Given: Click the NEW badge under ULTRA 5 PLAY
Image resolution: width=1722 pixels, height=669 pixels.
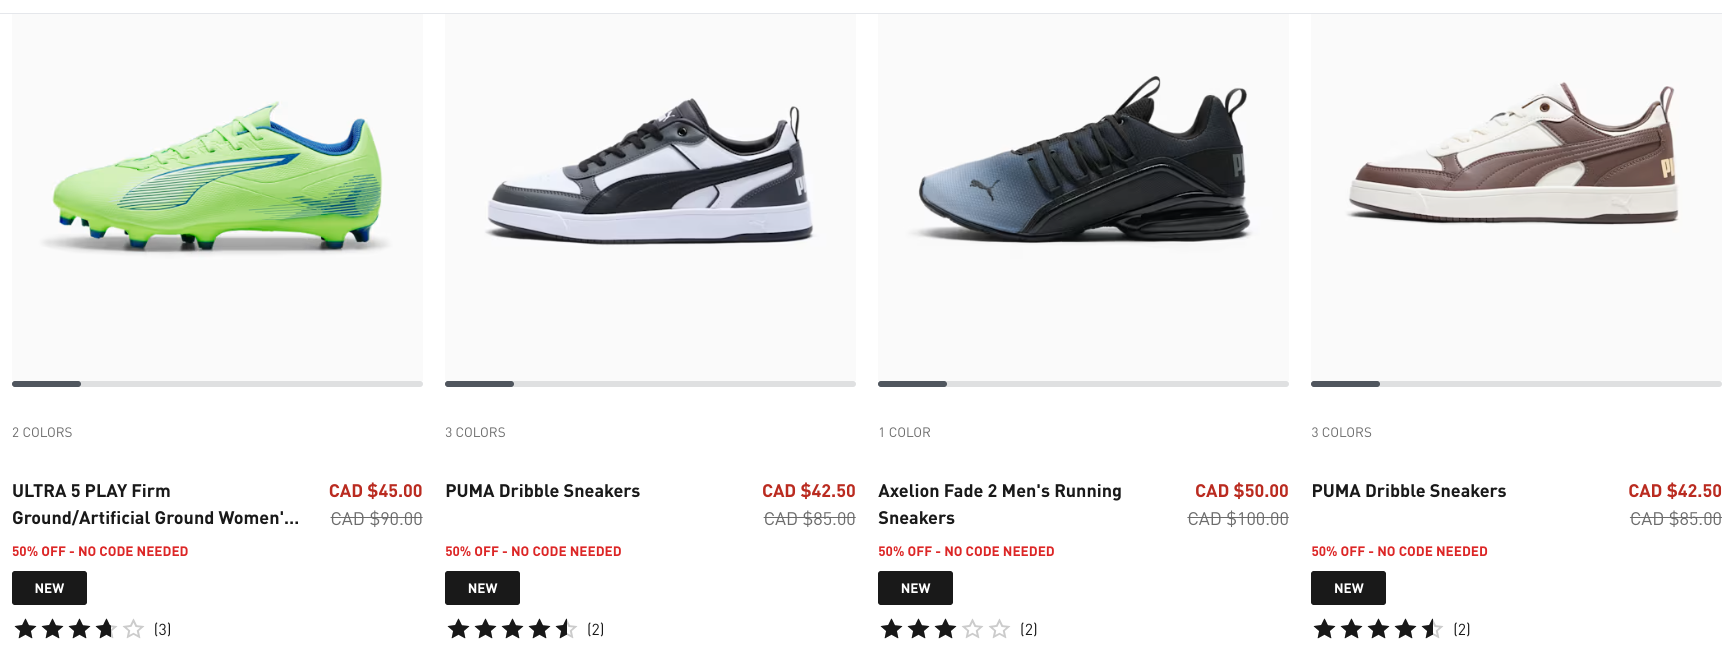Looking at the screenshot, I should pos(49,588).
